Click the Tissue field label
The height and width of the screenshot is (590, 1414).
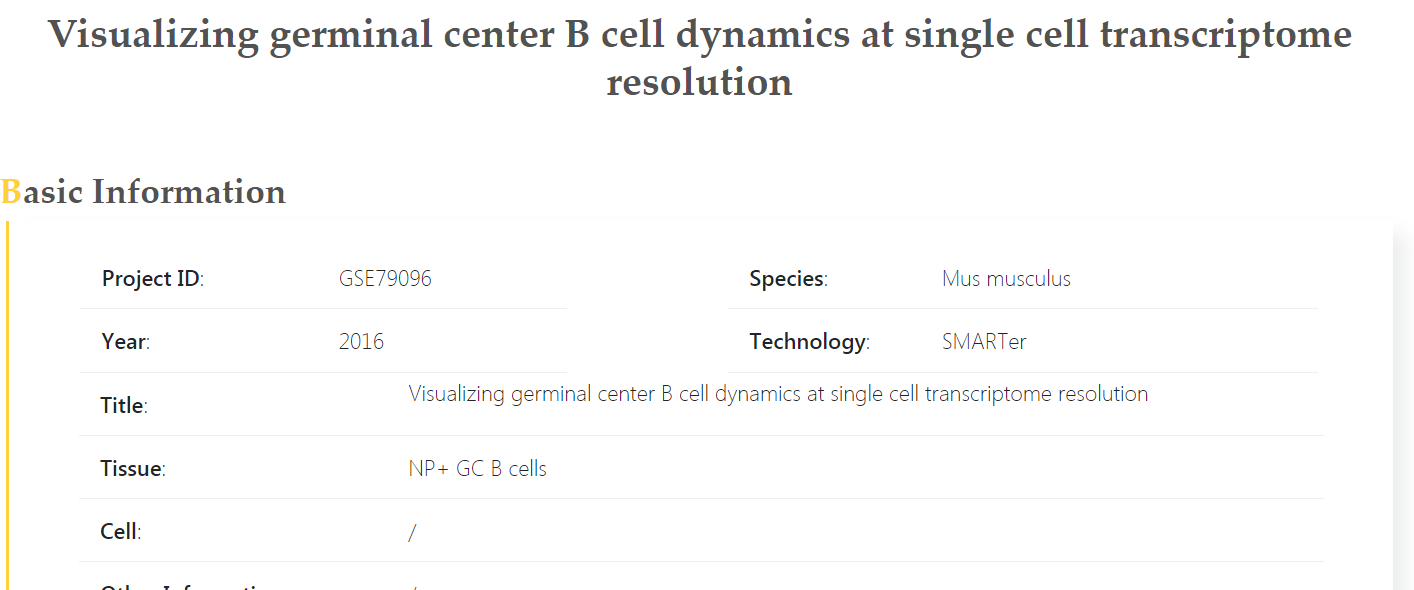tap(132, 468)
